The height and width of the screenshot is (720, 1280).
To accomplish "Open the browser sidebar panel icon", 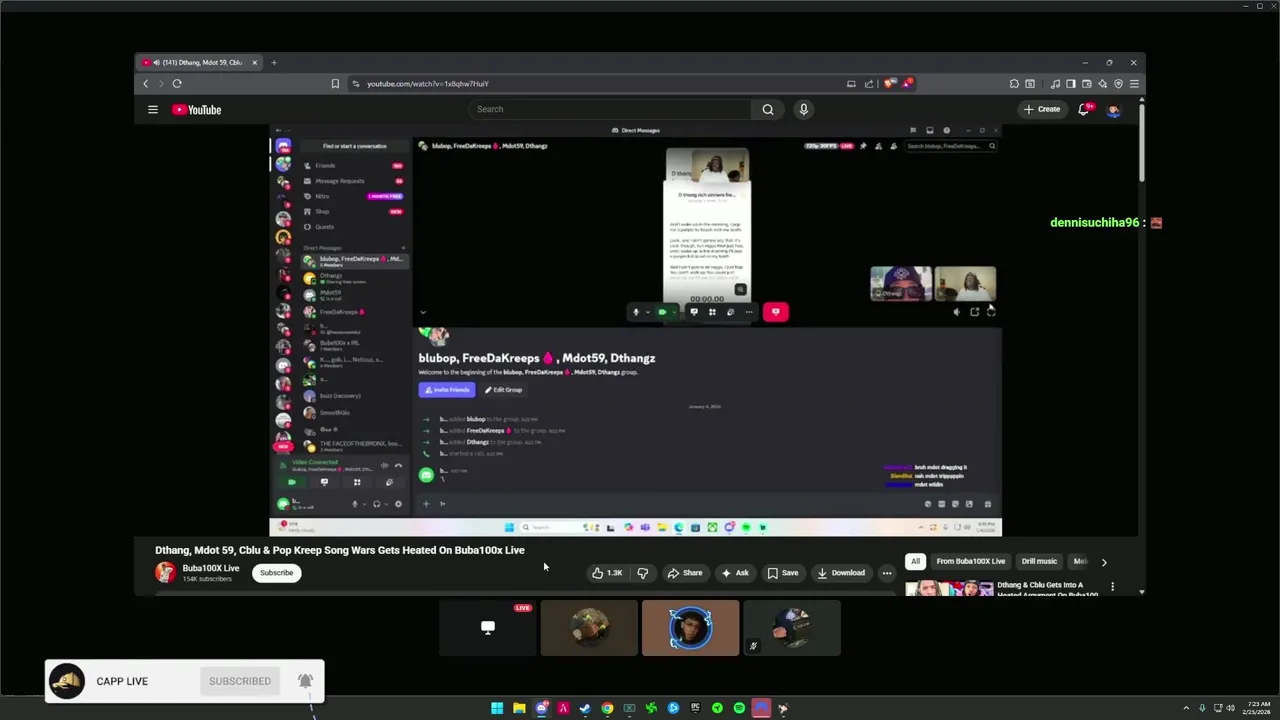I will point(1070,84).
